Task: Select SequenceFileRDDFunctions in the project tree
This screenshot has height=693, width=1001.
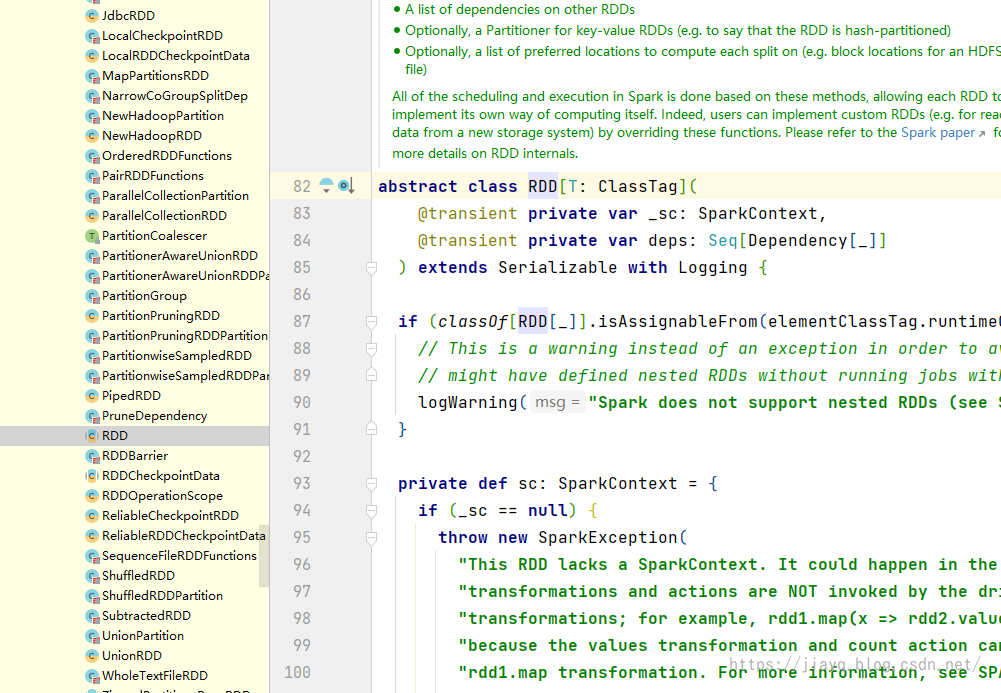Action: (179, 556)
